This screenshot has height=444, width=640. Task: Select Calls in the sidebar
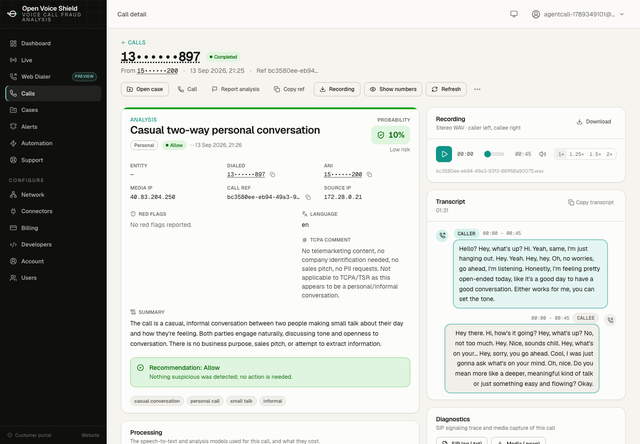click(53, 93)
